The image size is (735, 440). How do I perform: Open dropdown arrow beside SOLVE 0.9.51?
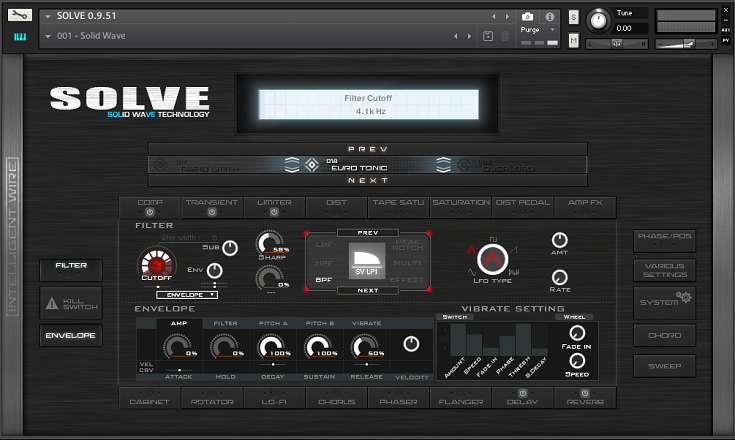[47, 16]
